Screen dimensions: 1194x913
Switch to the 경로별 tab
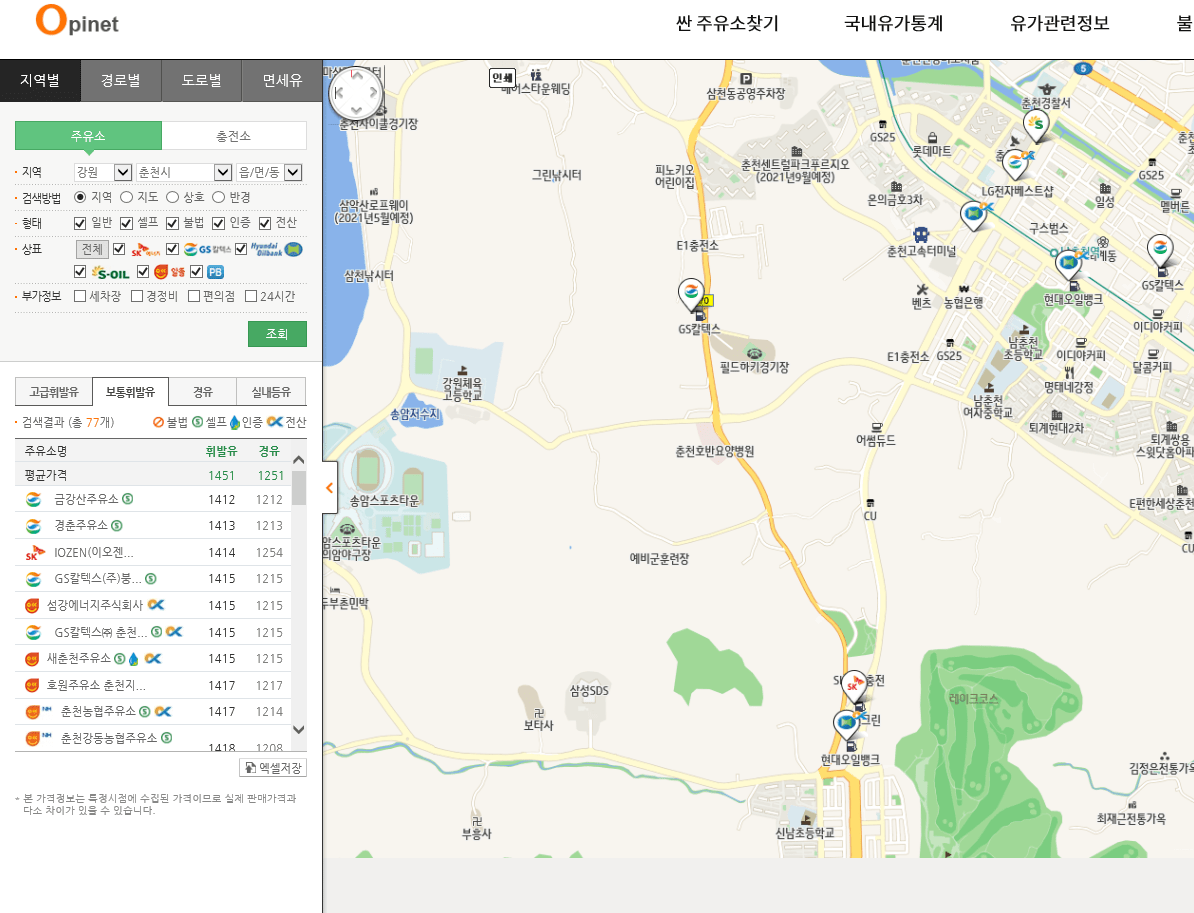click(x=121, y=81)
